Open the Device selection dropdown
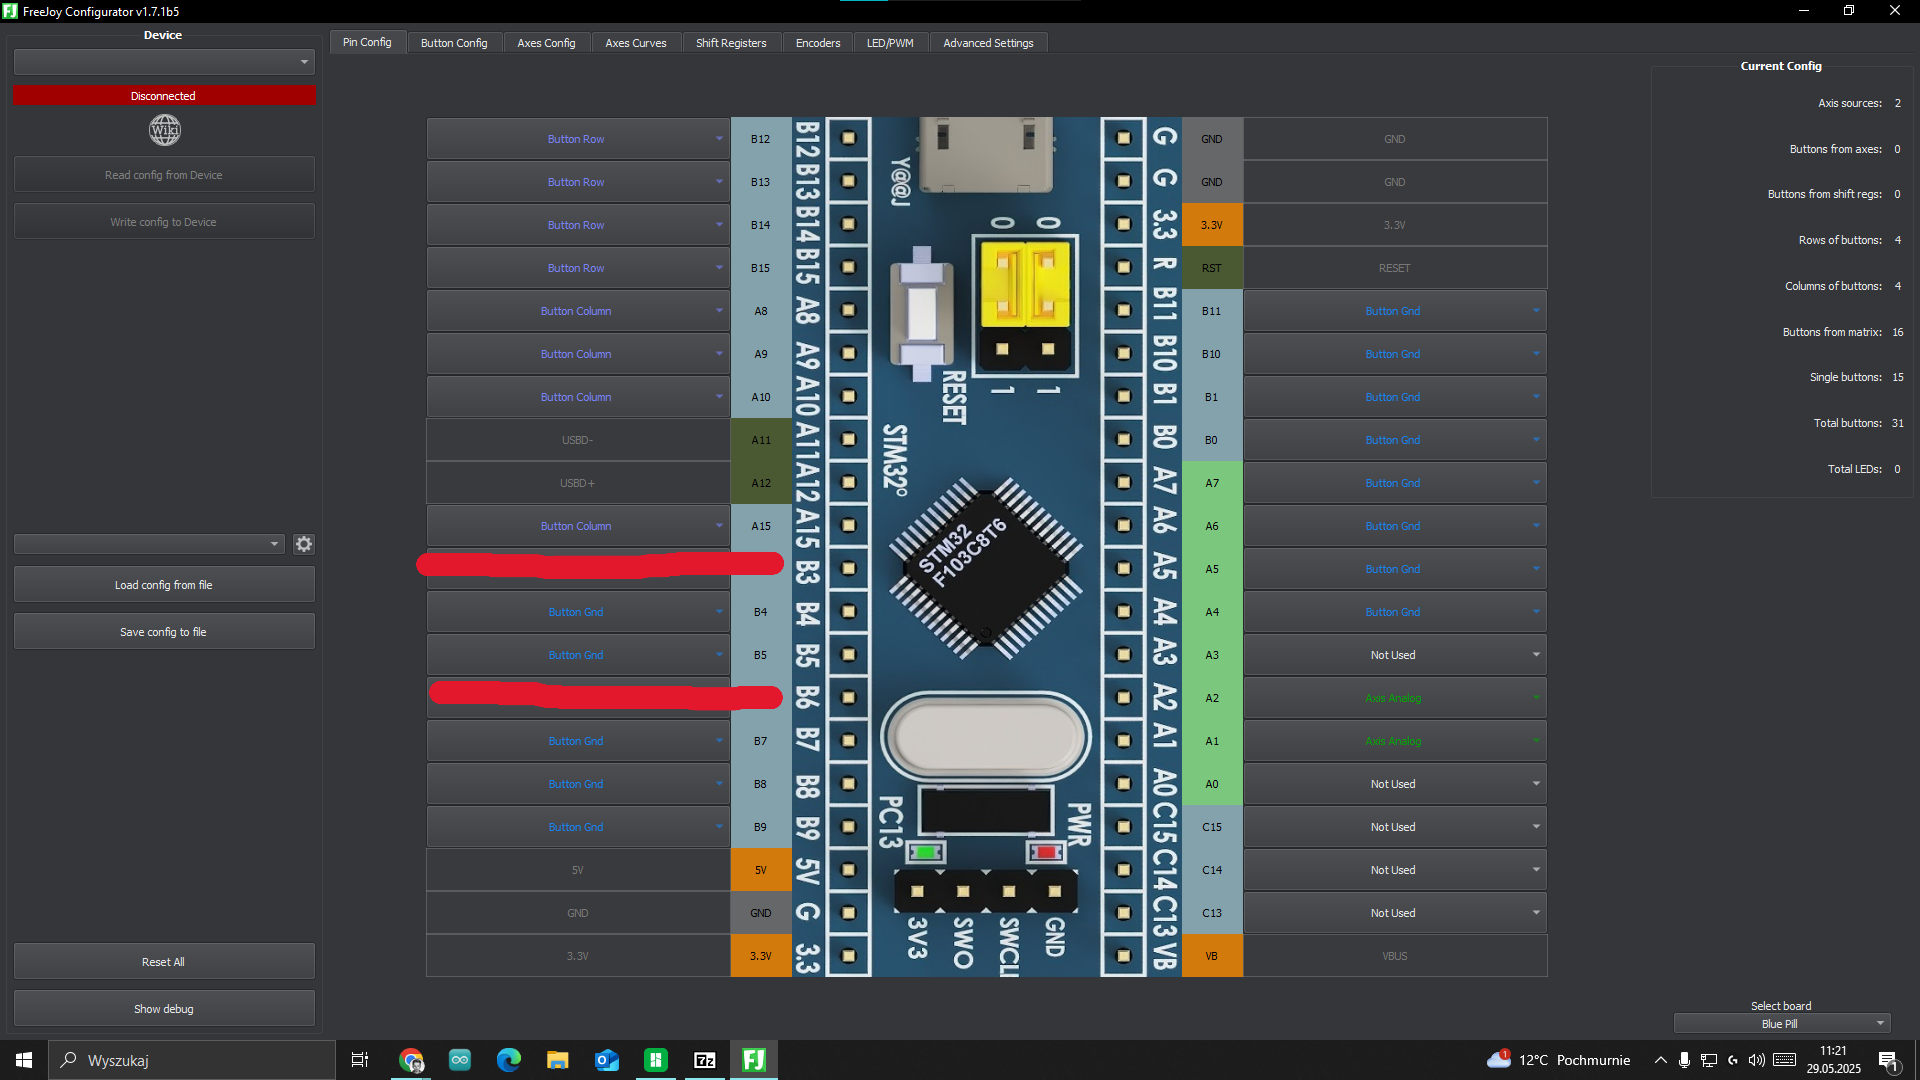The image size is (1920, 1080). point(164,62)
